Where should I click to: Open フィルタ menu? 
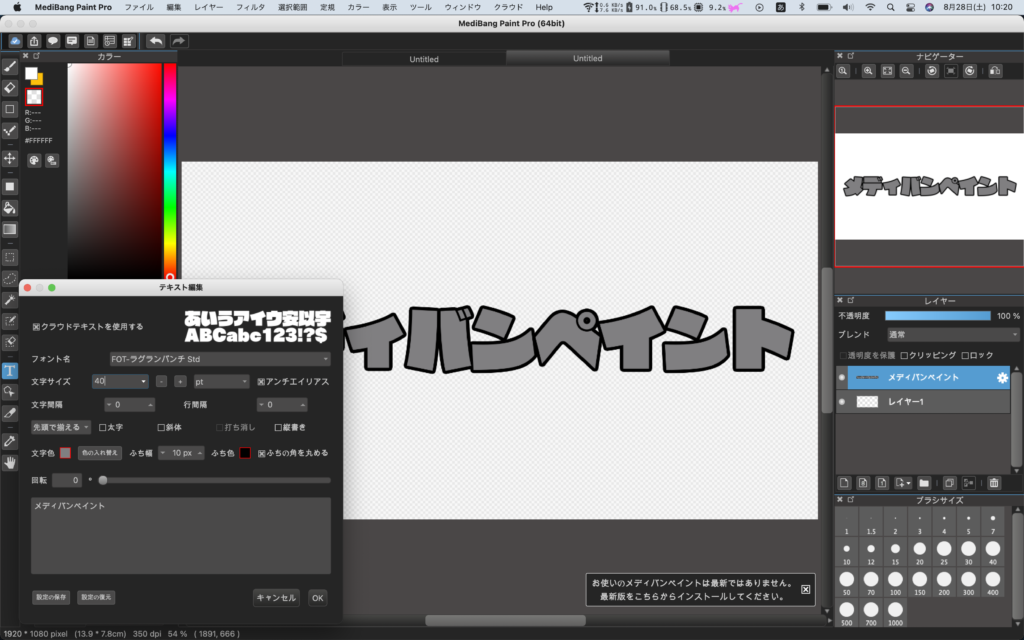(x=250, y=7)
